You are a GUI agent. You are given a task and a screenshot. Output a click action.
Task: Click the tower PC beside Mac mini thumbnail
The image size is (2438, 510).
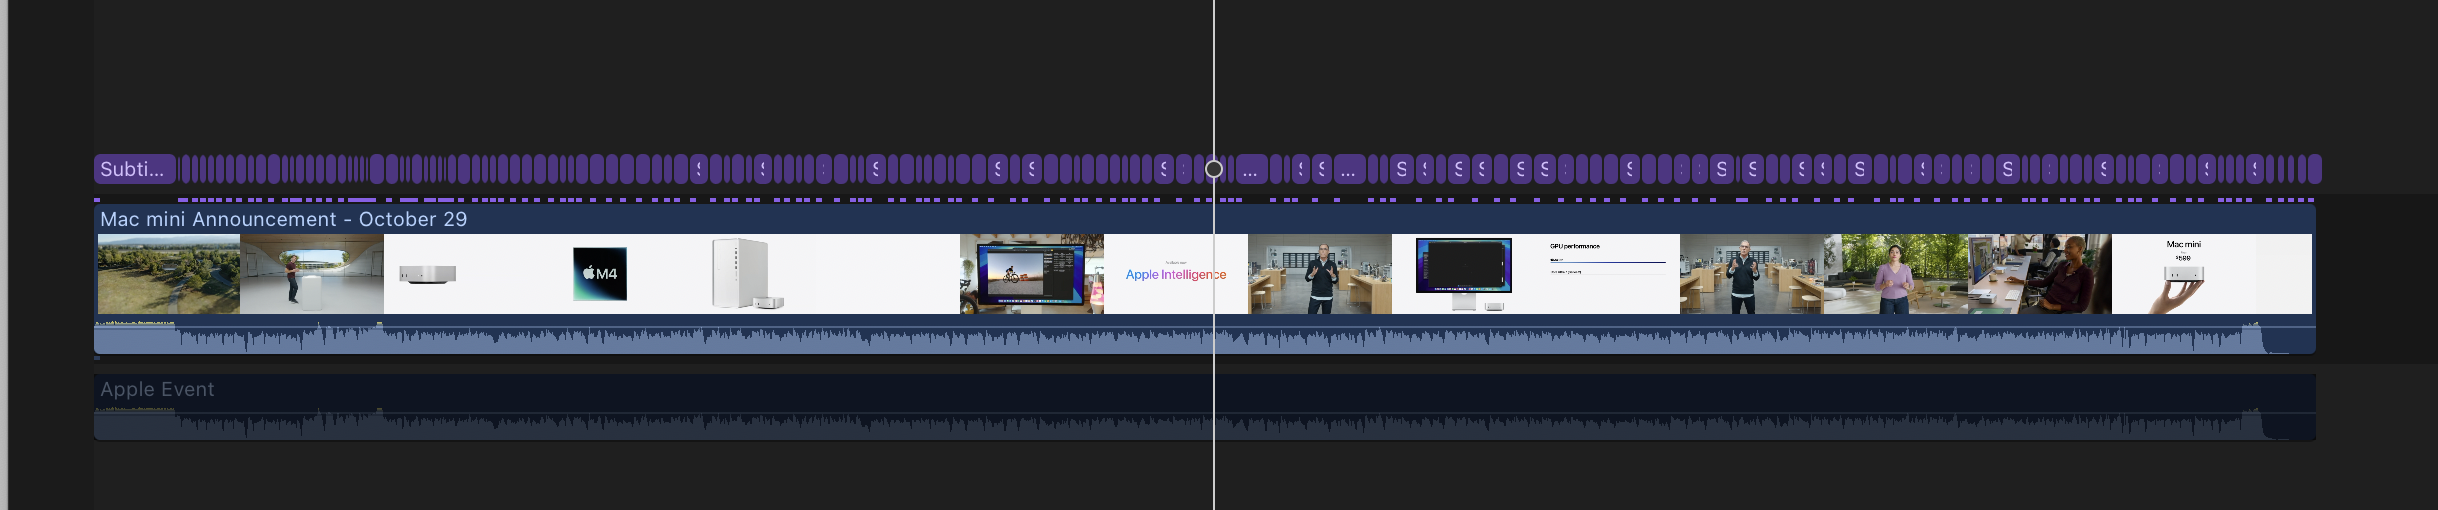[744, 274]
